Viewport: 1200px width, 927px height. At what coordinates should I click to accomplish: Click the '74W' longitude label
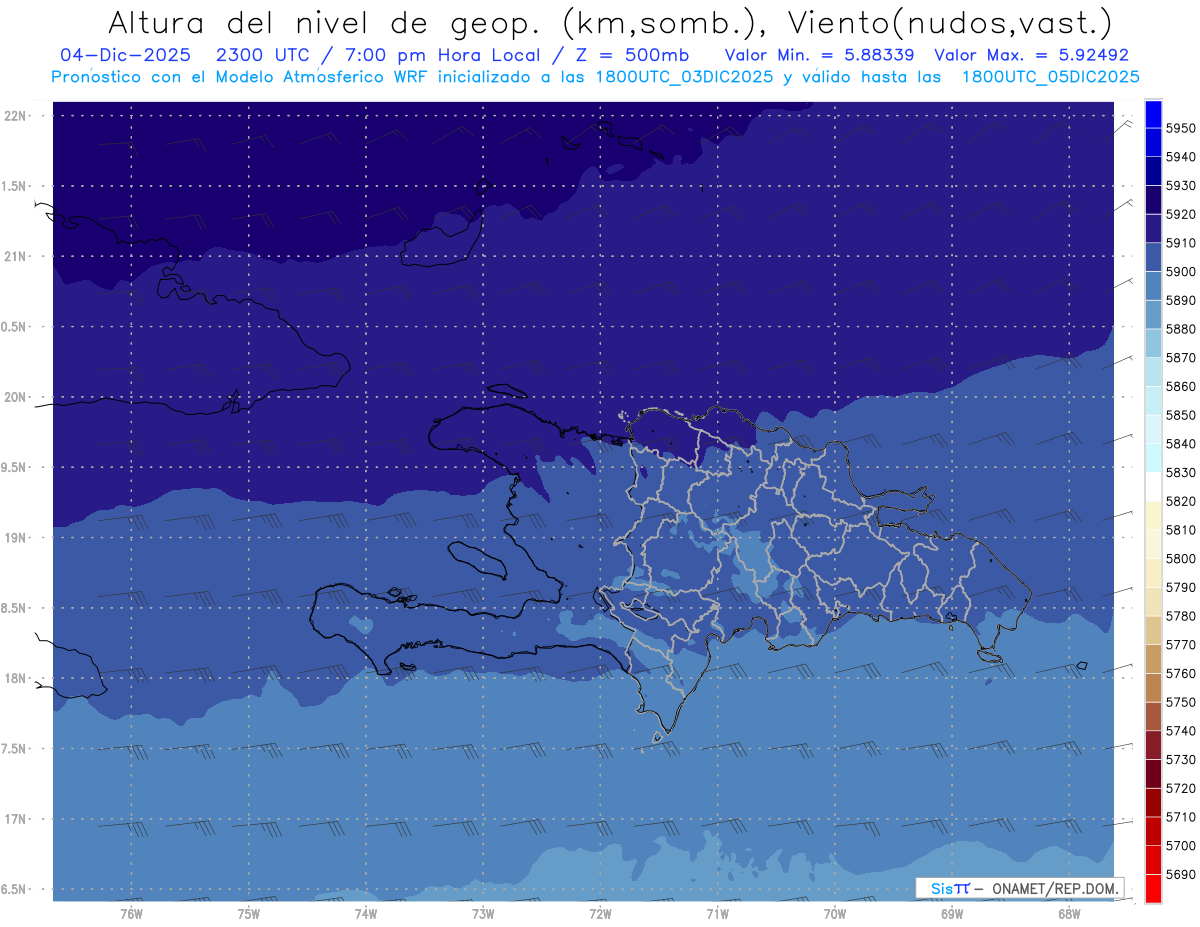coord(365,913)
